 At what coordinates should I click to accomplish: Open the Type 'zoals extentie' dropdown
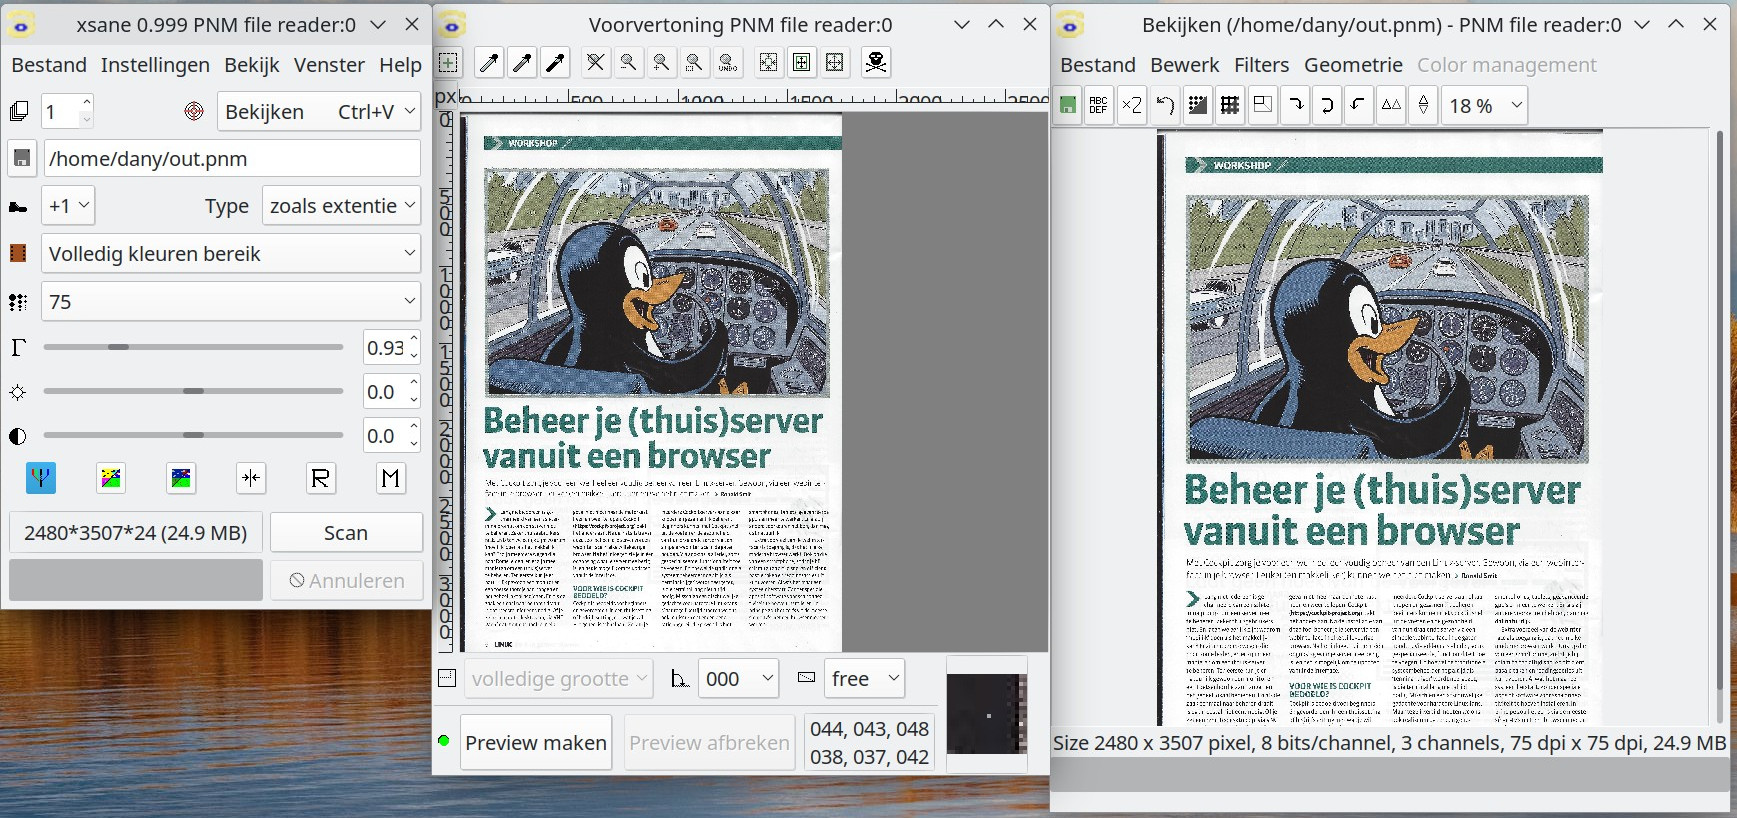click(341, 205)
